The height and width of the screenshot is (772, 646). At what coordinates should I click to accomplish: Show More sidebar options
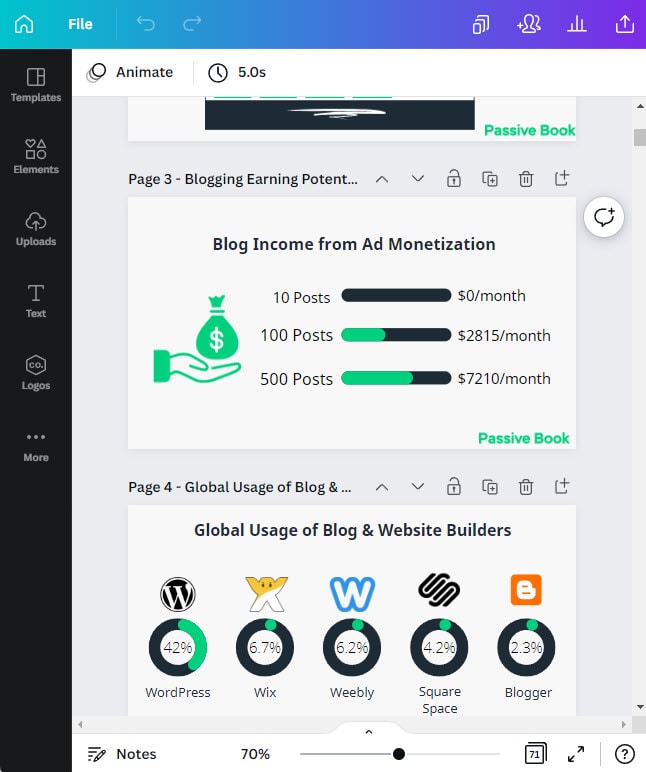[36, 447]
